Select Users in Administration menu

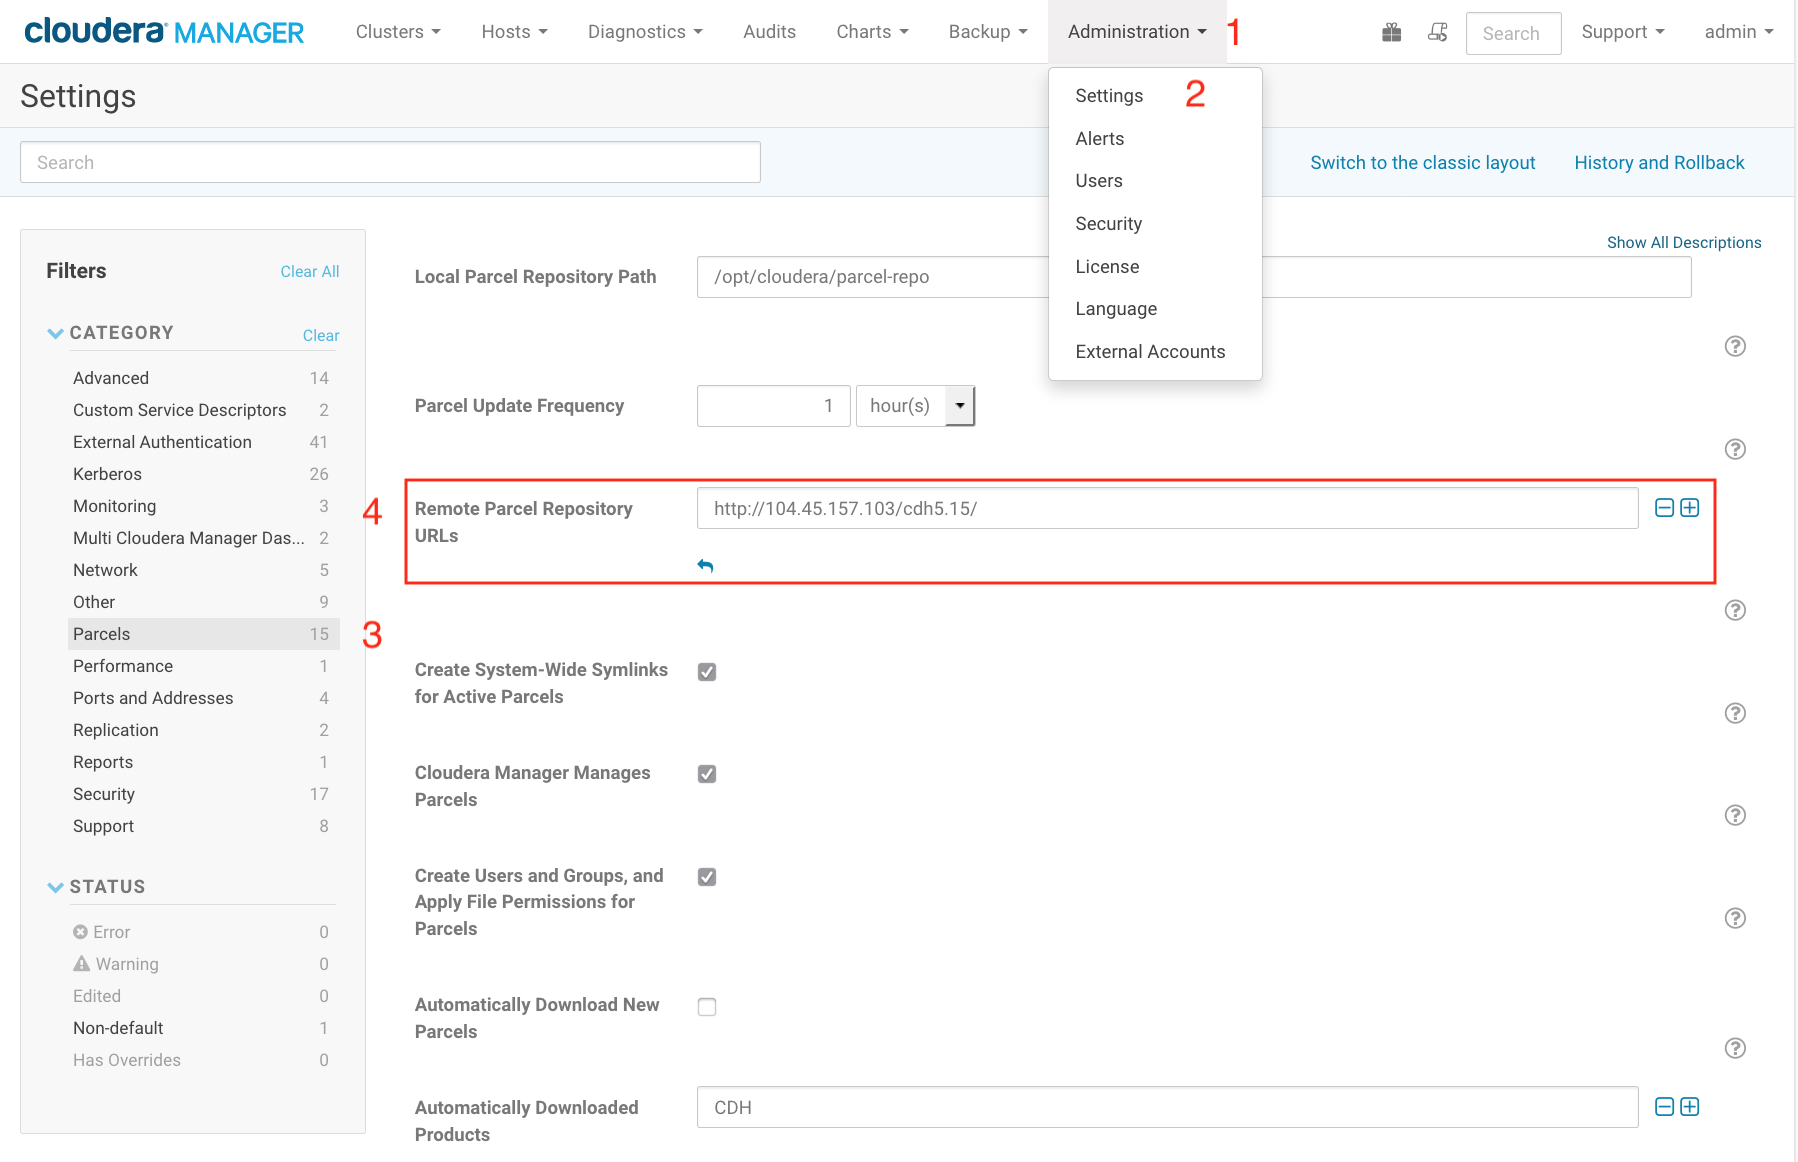pyautogui.click(x=1099, y=181)
